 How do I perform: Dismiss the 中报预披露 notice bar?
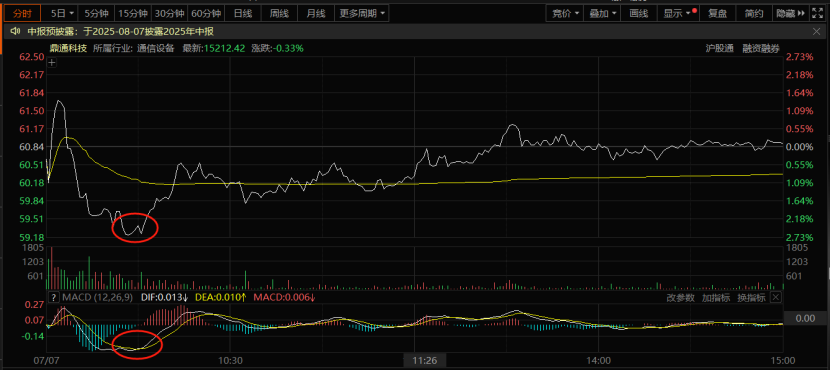[816, 32]
